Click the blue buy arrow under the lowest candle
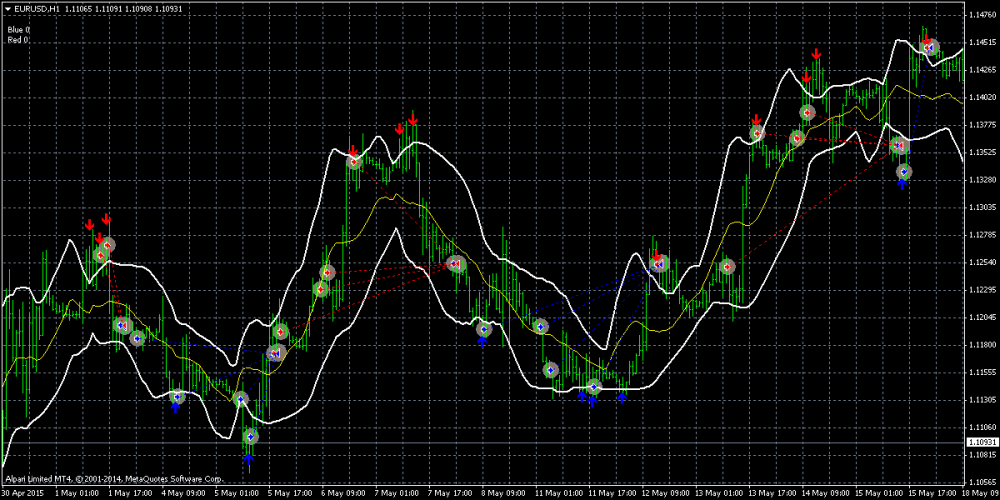This screenshot has height=500, width=1000. [249, 458]
